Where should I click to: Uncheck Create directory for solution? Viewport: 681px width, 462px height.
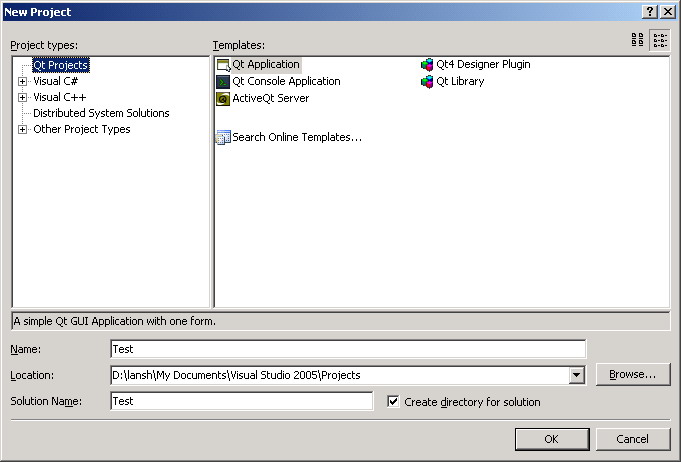click(393, 402)
